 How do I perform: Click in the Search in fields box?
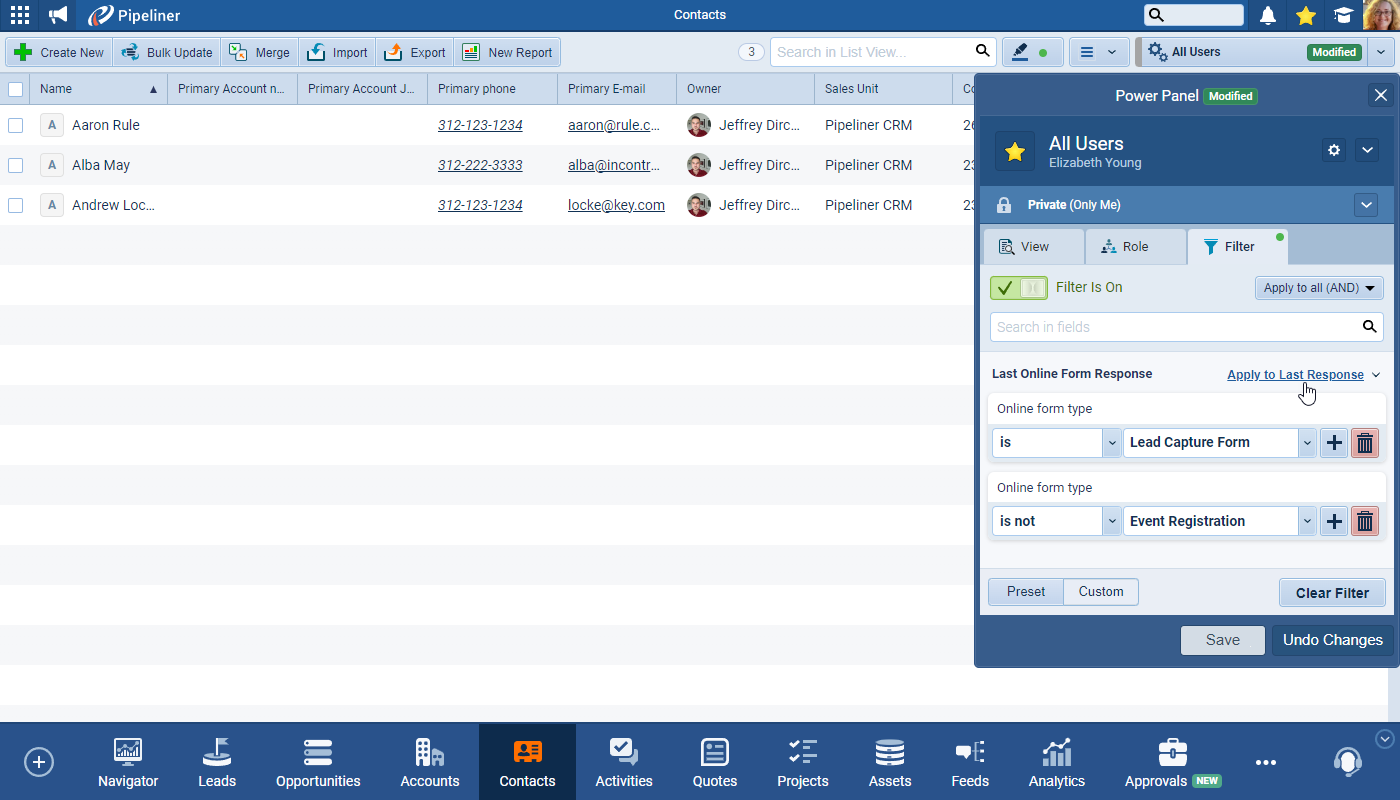click(x=1175, y=327)
